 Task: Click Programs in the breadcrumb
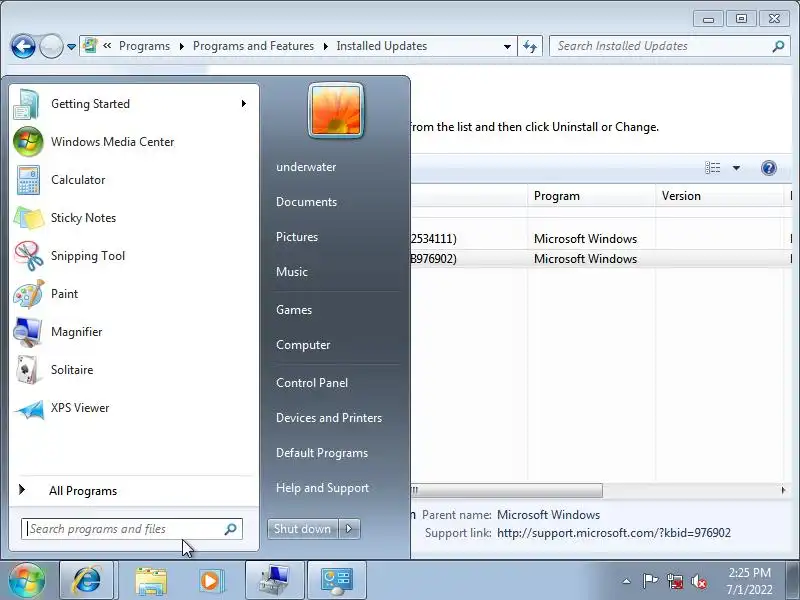144,46
